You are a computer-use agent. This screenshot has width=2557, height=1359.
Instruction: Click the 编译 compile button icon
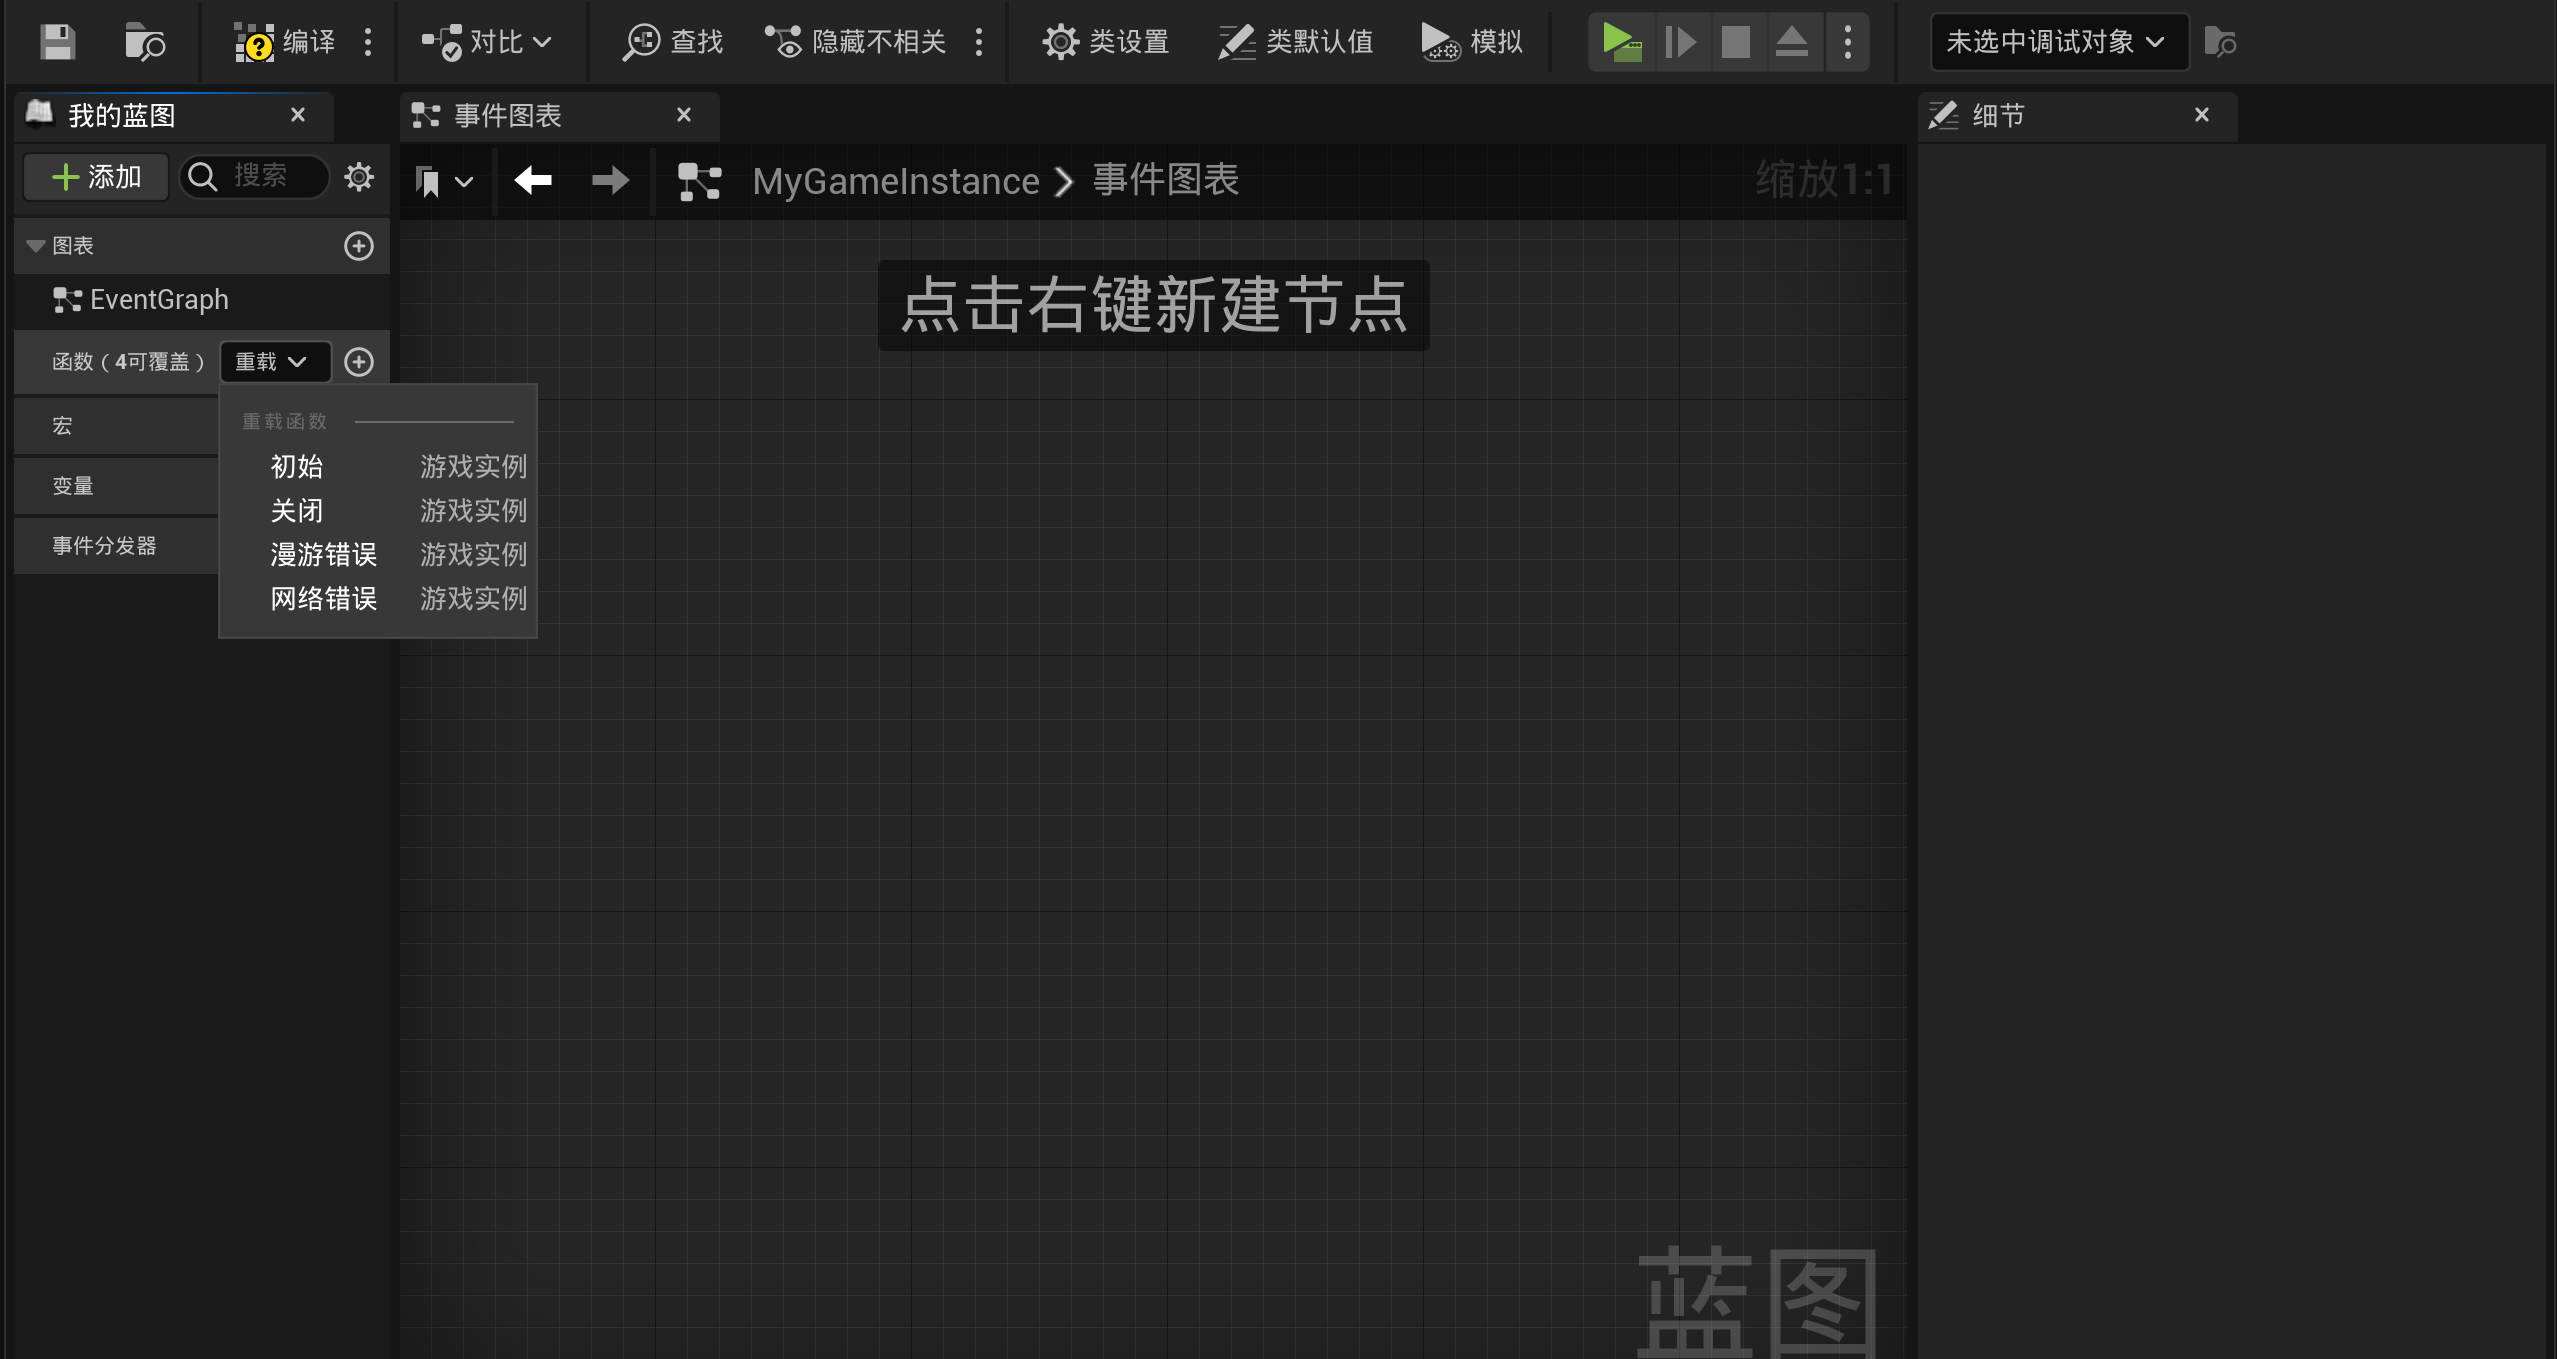[x=254, y=42]
